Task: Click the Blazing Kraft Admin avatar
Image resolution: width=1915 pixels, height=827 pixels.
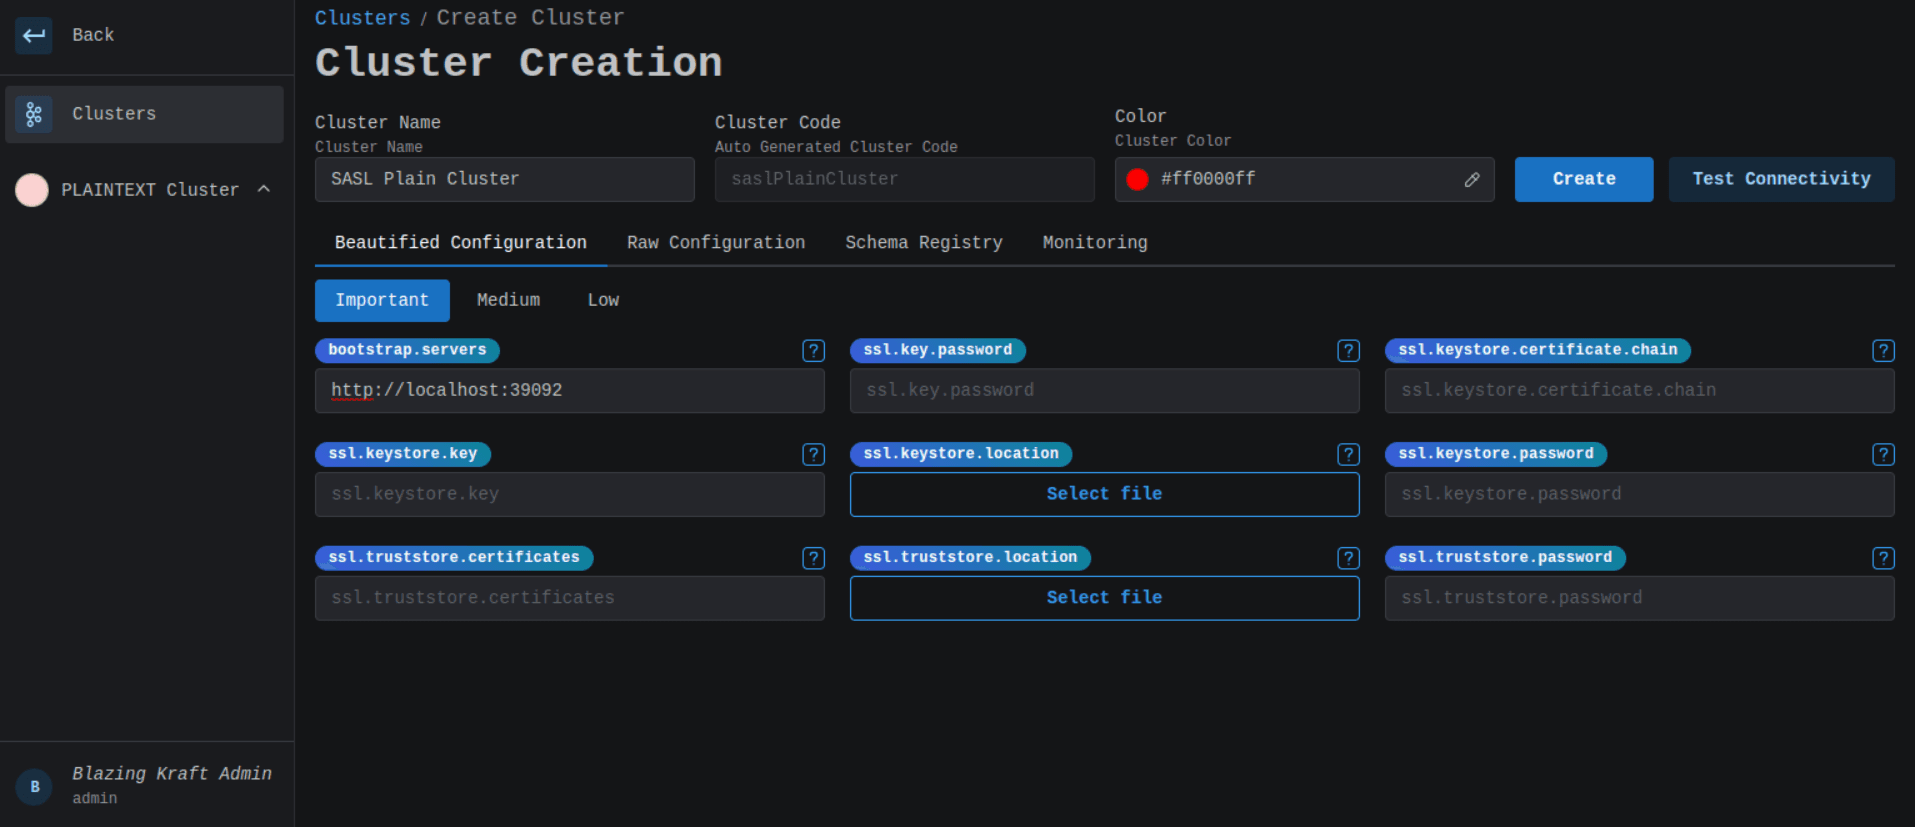Action: 35,787
